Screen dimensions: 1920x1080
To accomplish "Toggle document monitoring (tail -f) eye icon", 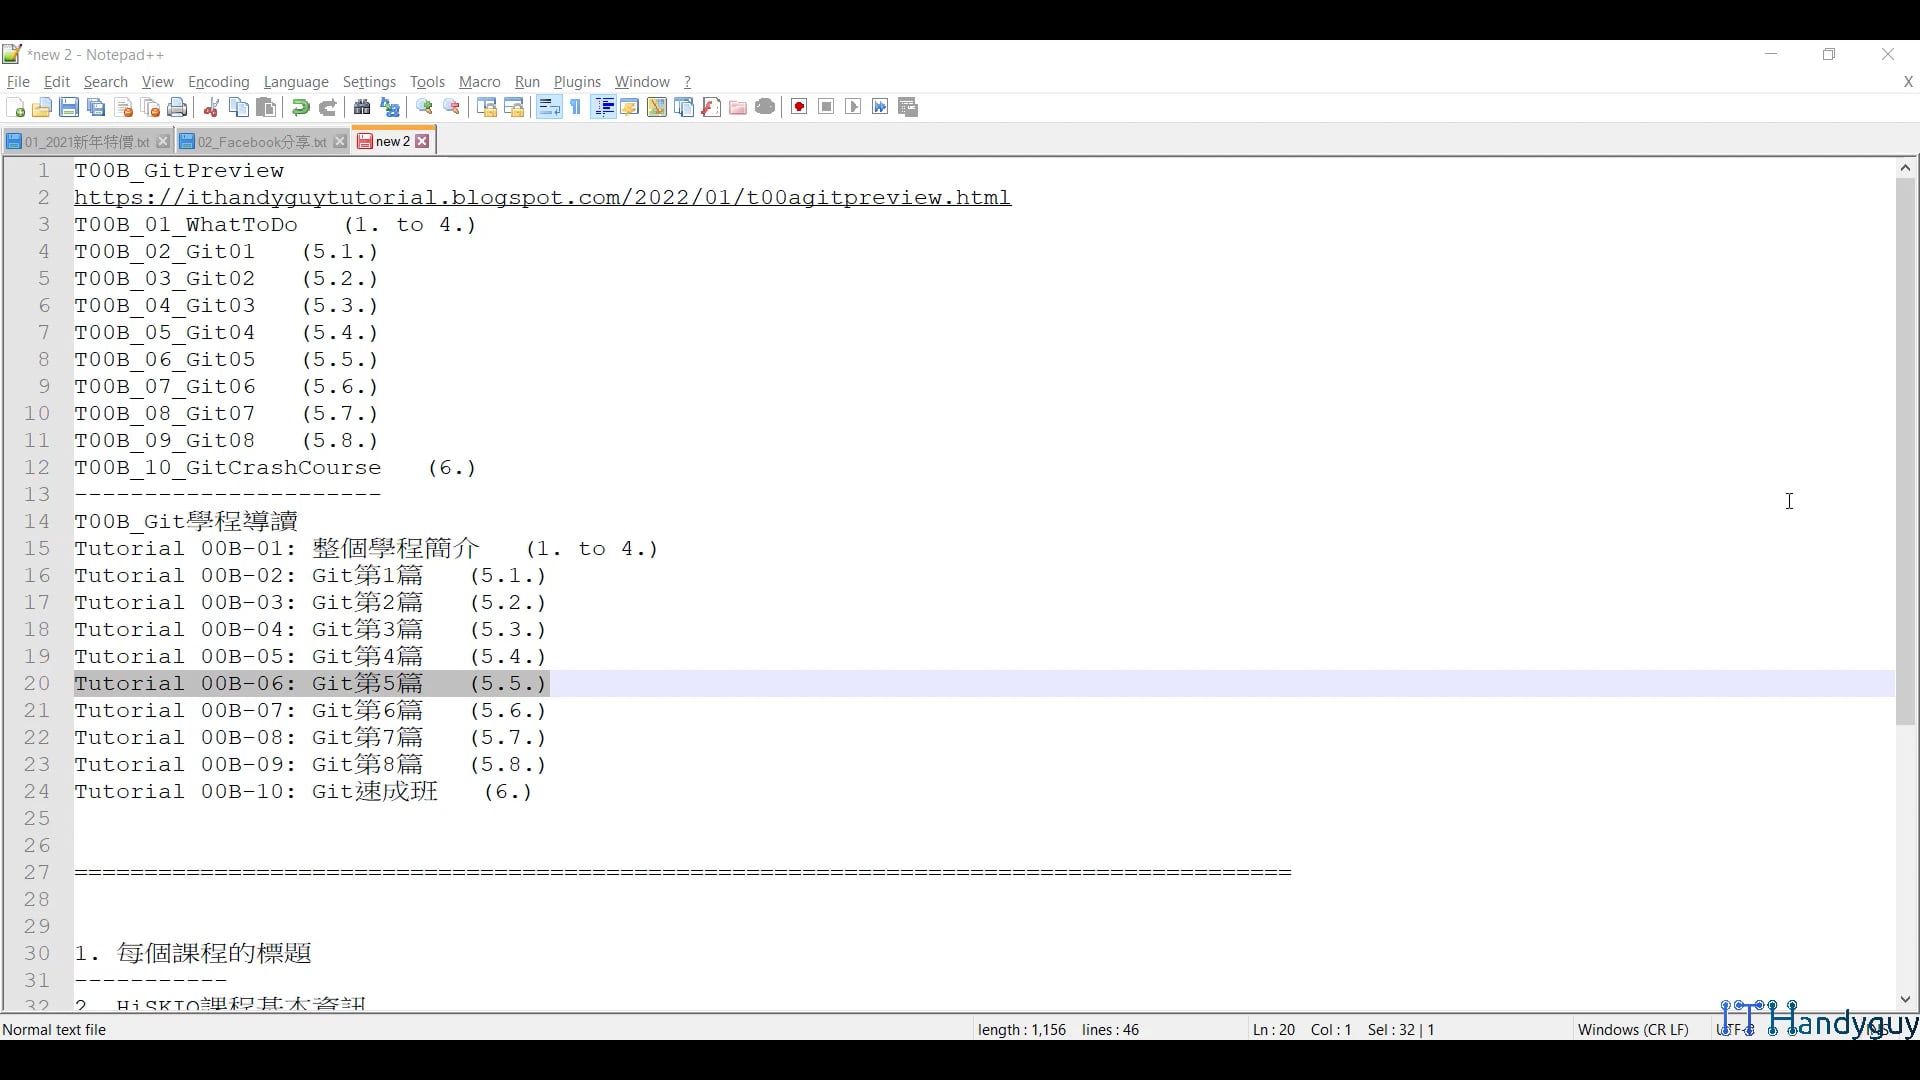I will point(765,107).
